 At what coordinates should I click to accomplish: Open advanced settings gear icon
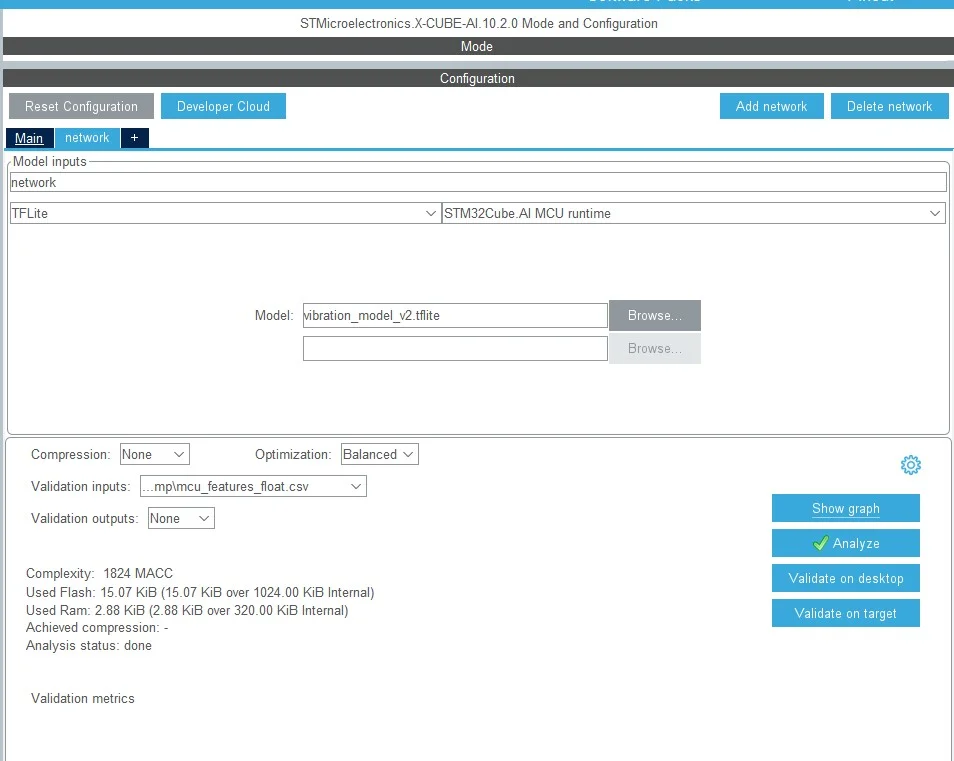point(910,465)
